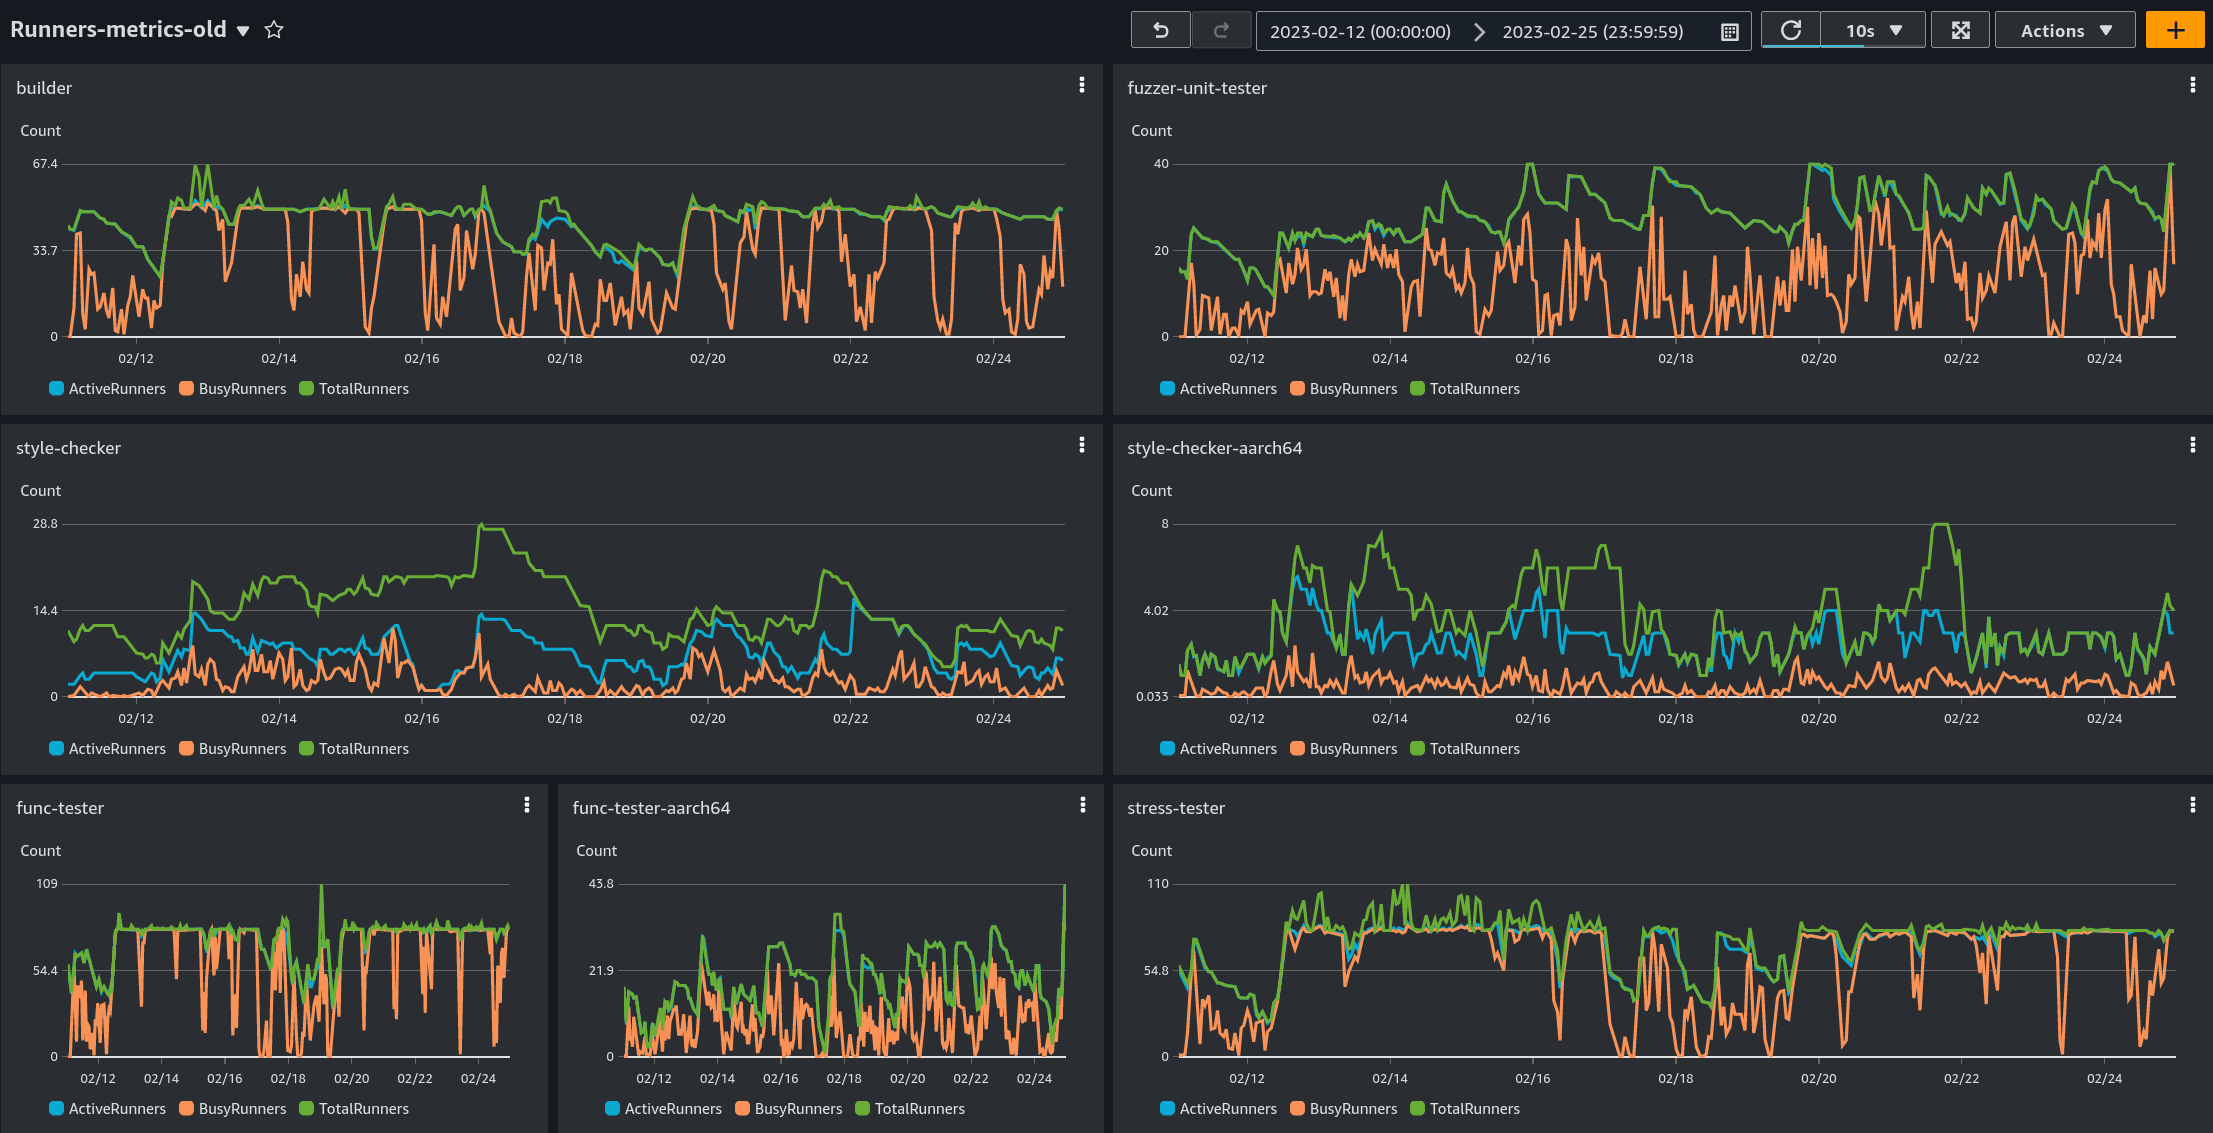The width and height of the screenshot is (2213, 1133).
Task: Open builder widget three-dot menu
Action: pyautogui.click(x=1081, y=85)
